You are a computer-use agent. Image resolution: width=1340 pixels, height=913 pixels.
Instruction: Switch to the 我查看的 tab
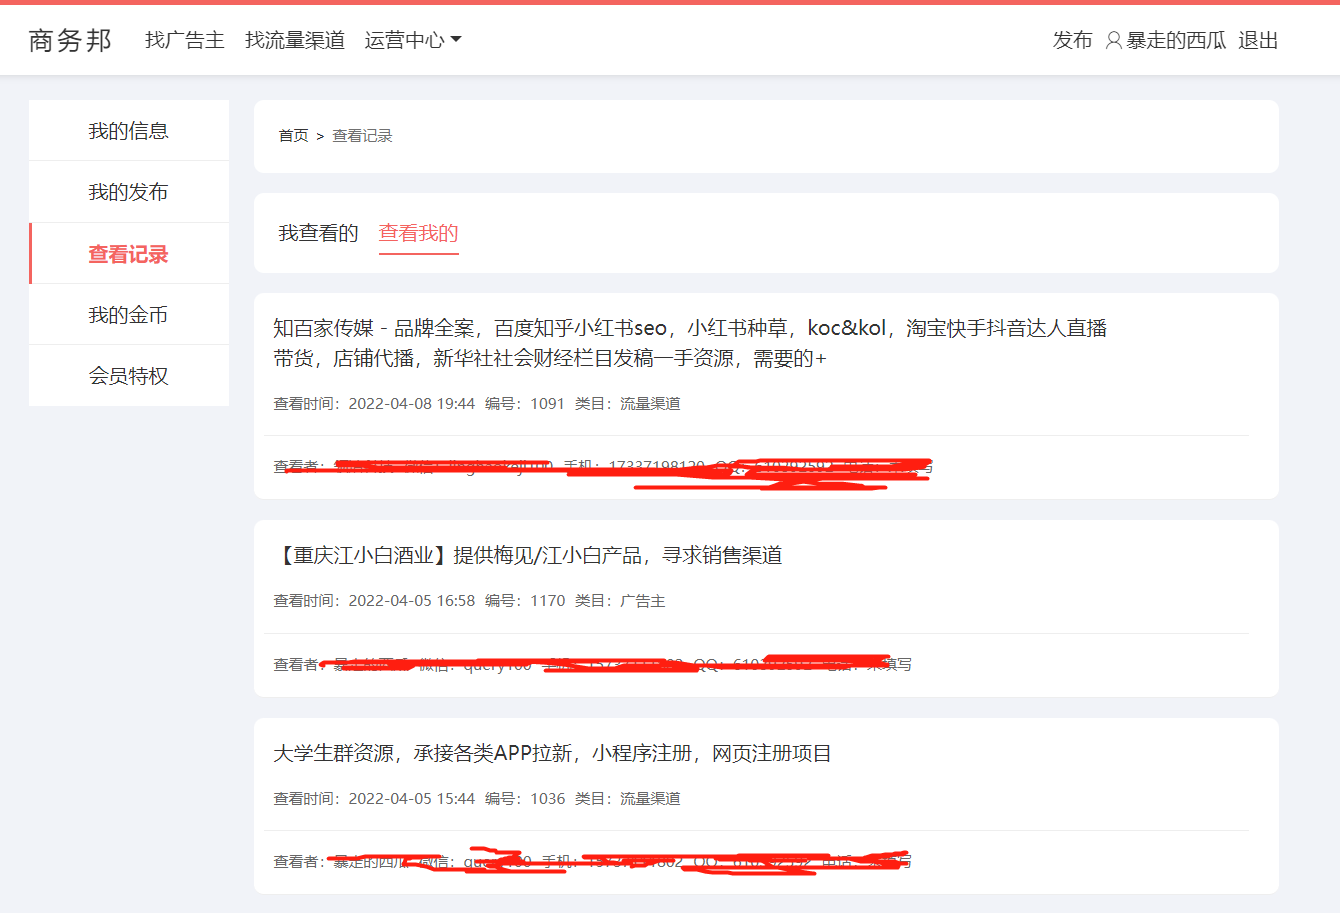pos(318,233)
